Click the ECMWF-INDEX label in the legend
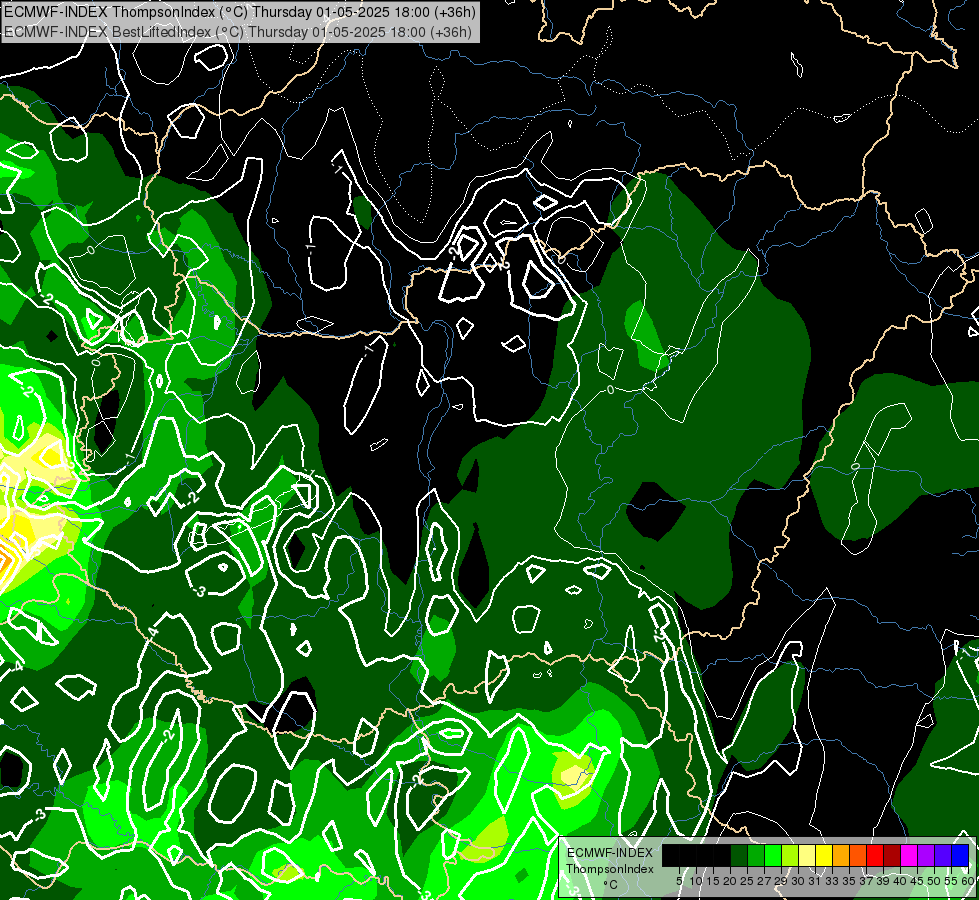Image resolution: width=979 pixels, height=900 pixels. pos(610,853)
